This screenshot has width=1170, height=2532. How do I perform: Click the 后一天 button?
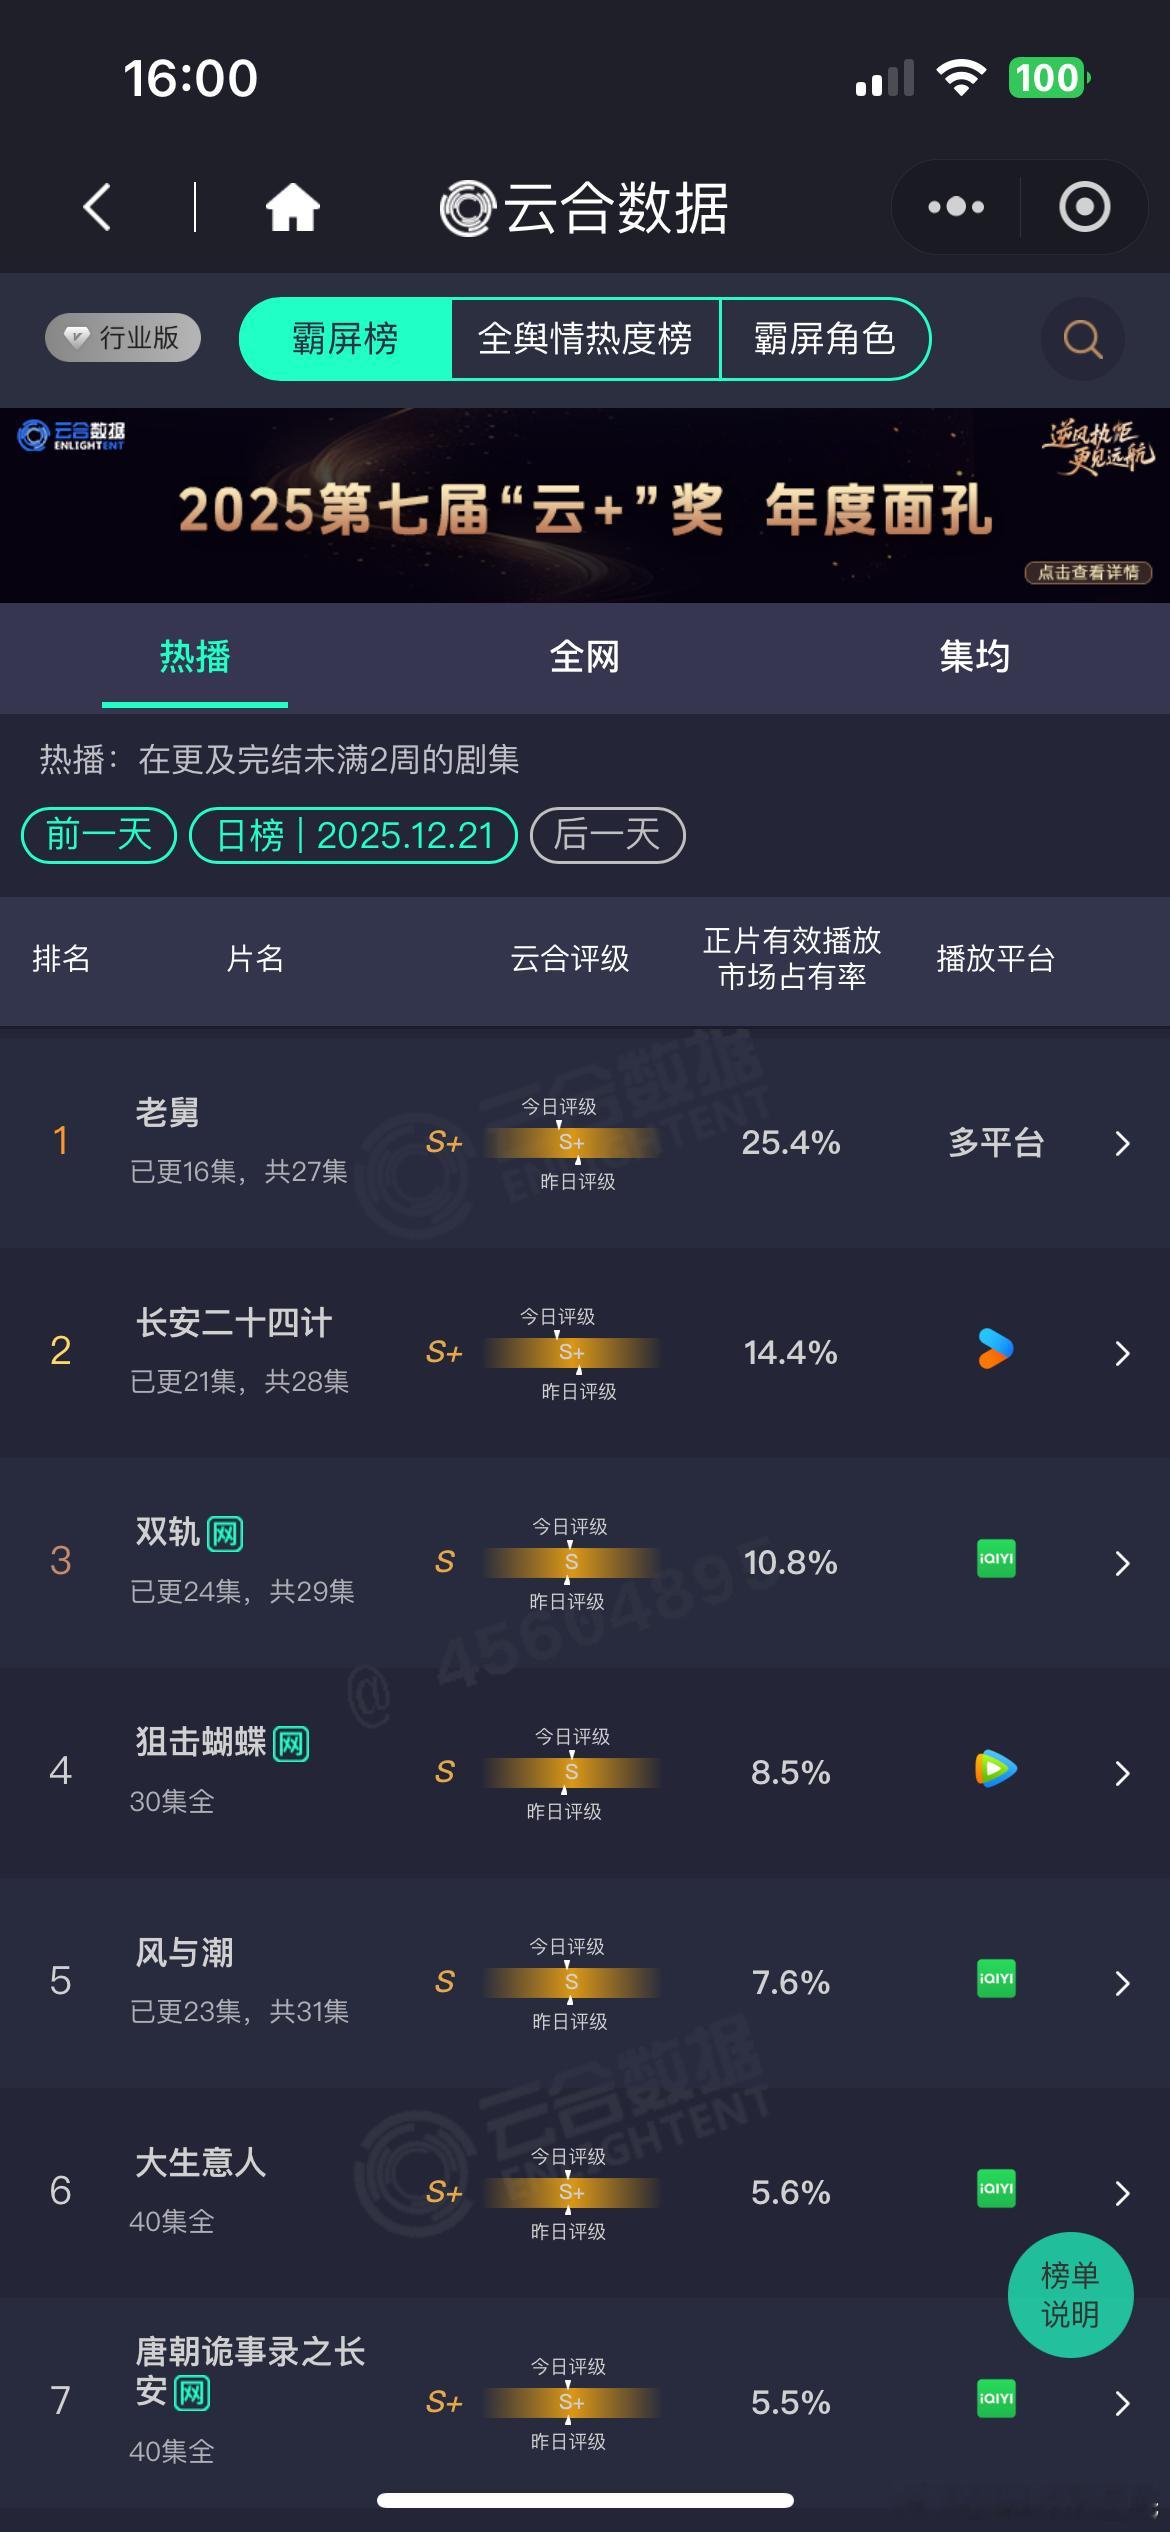[607, 835]
